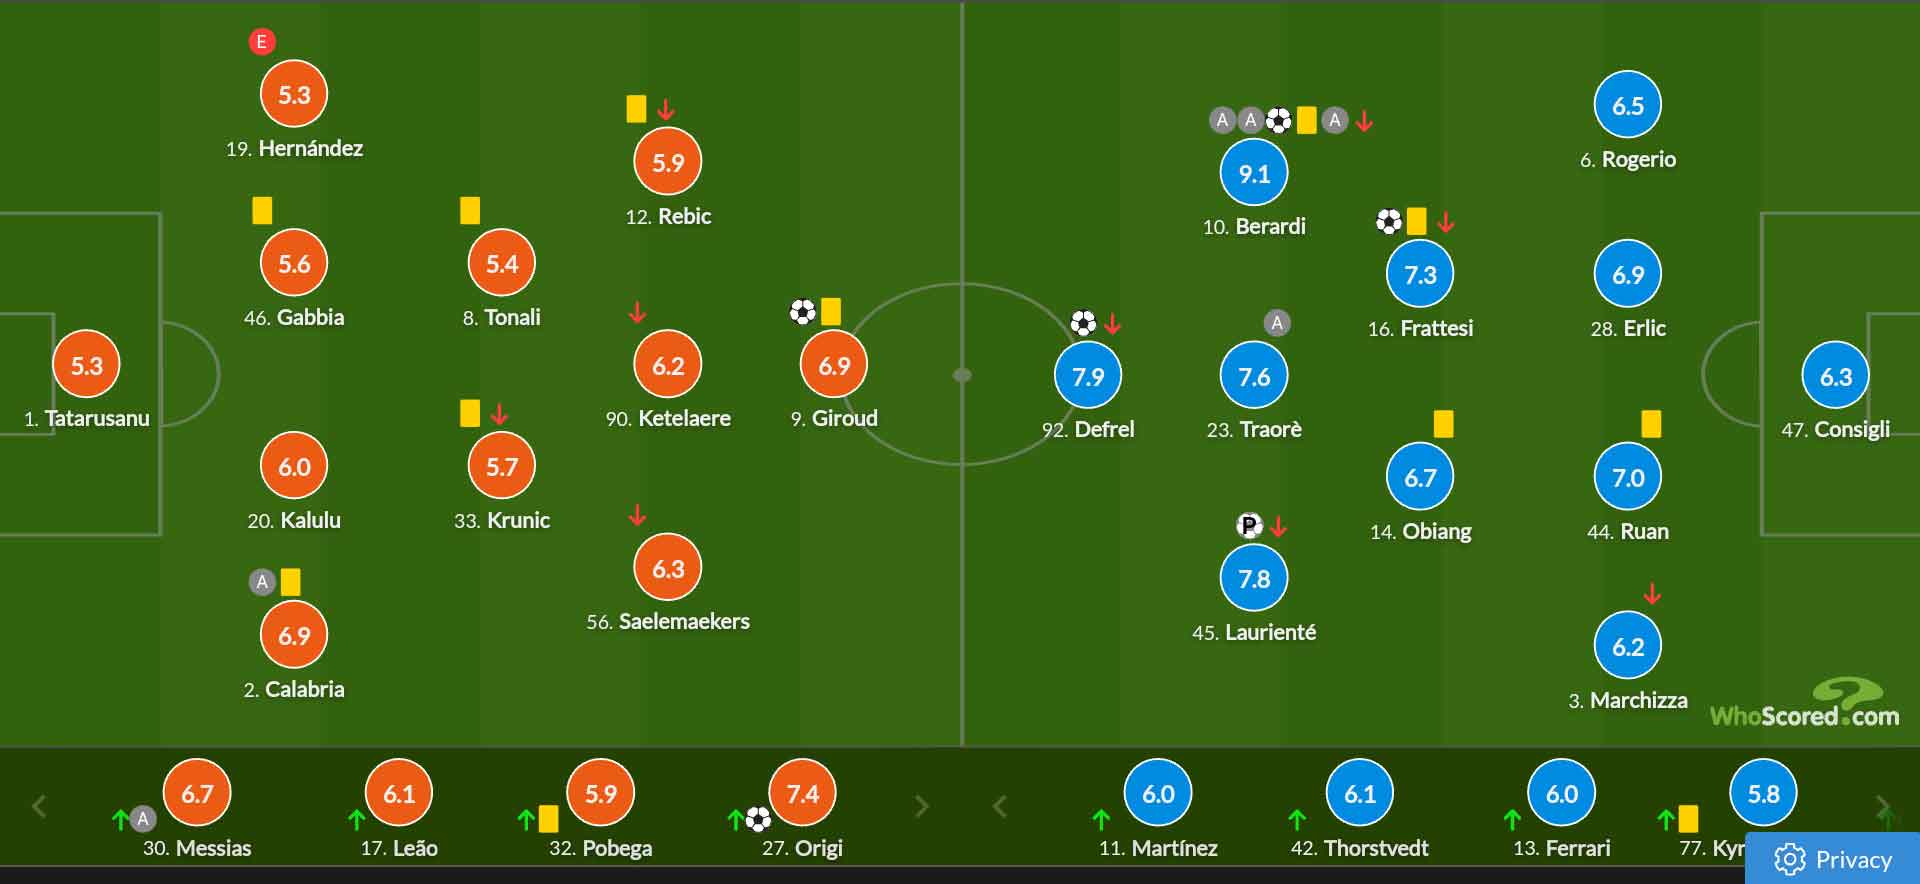This screenshot has height=884, width=1920.
Task: Click Hernández's red E error icon
Action: 262,42
